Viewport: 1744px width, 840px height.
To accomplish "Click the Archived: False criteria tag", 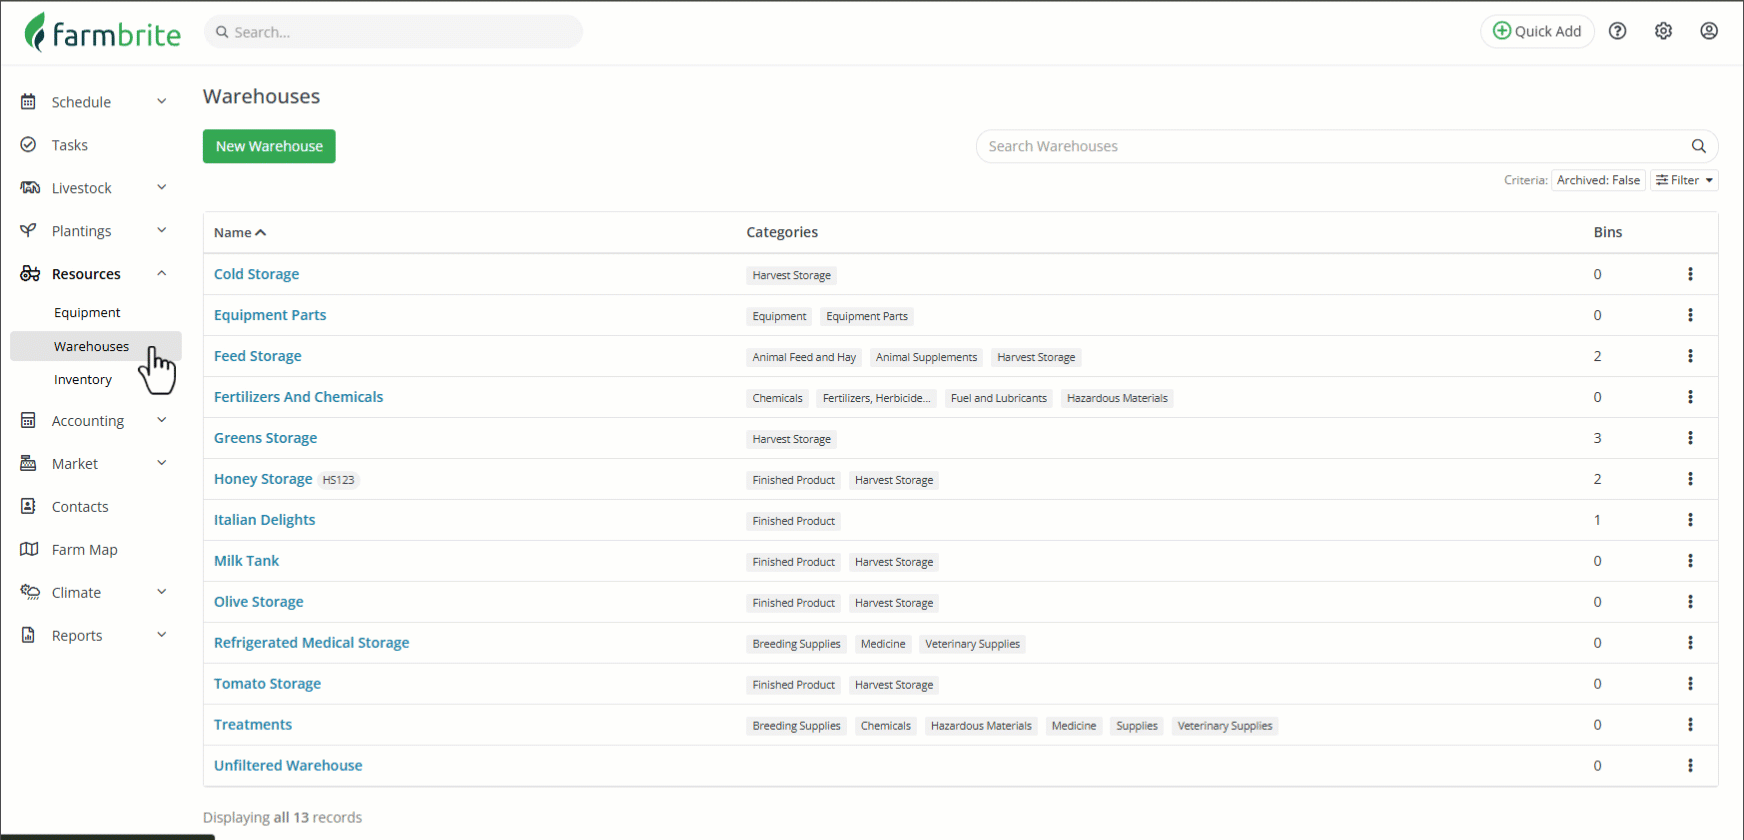I will [x=1598, y=180].
